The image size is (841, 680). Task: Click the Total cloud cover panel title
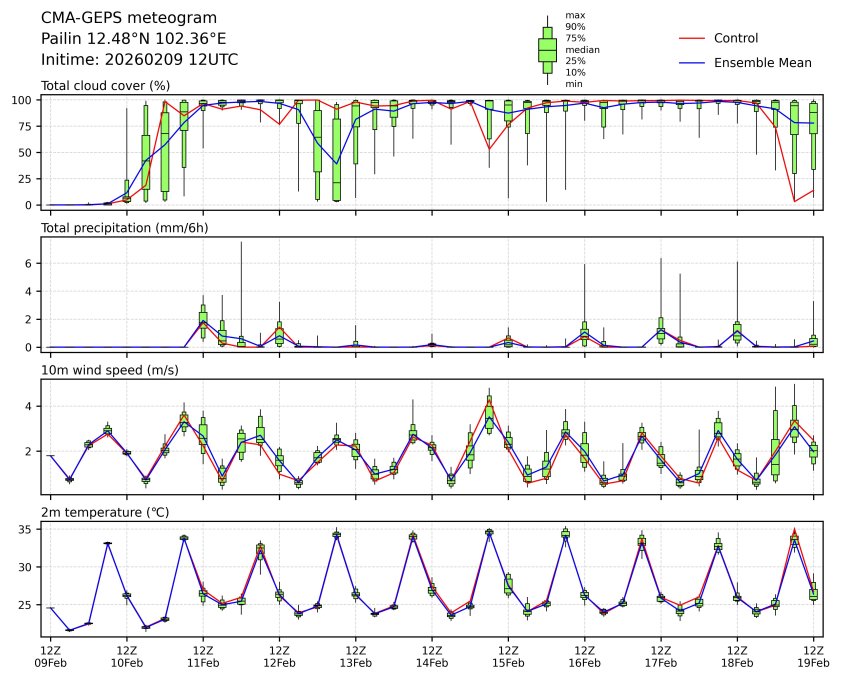(x=105, y=86)
